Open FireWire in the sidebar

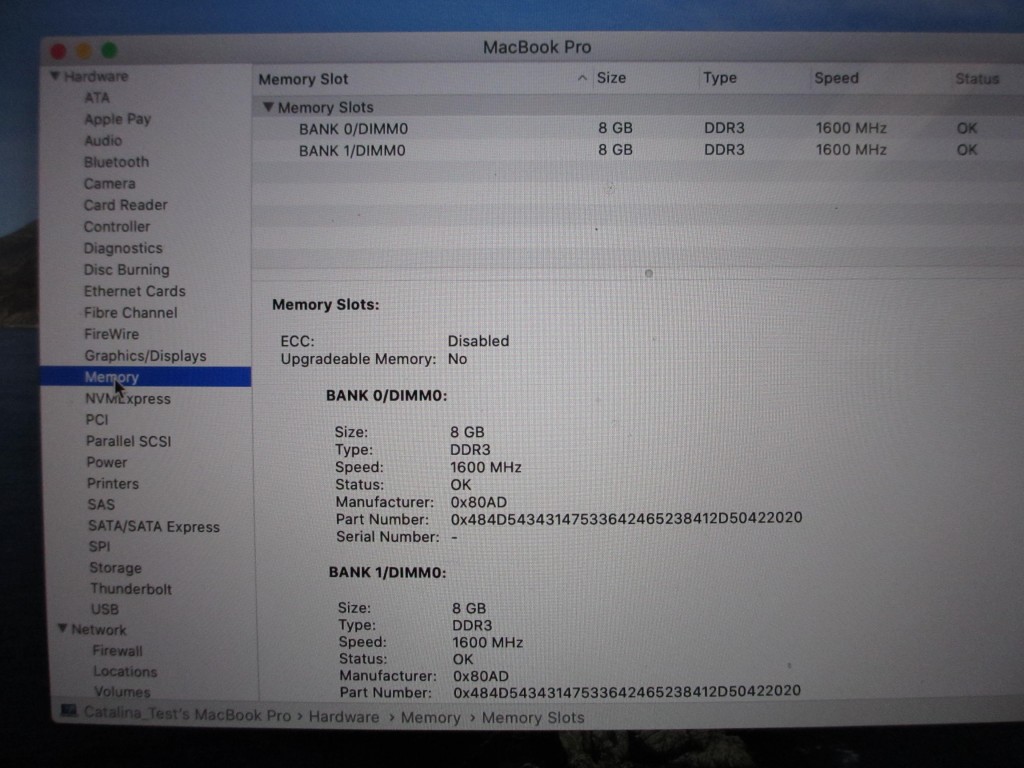pyautogui.click(x=112, y=334)
